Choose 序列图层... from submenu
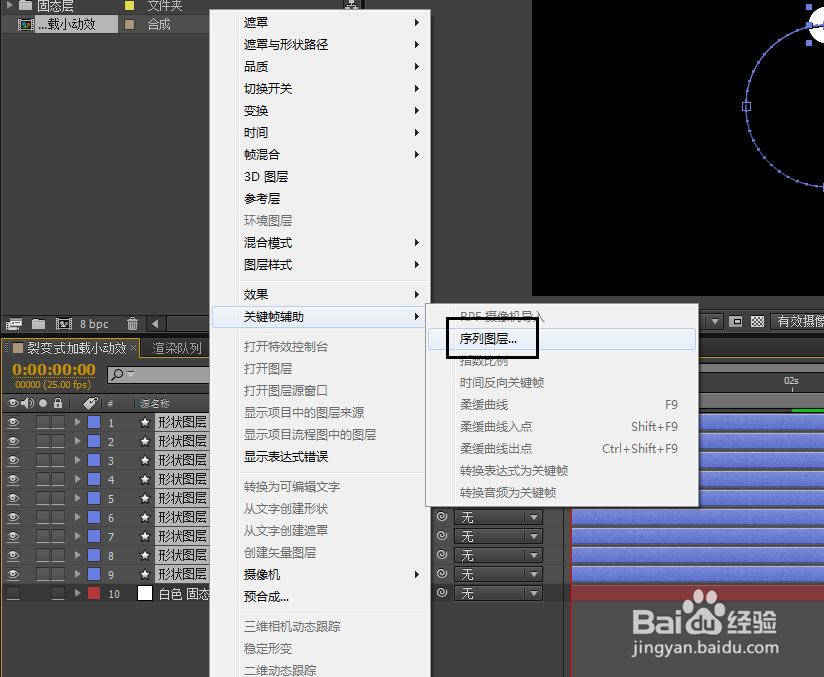 coord(562,339)
